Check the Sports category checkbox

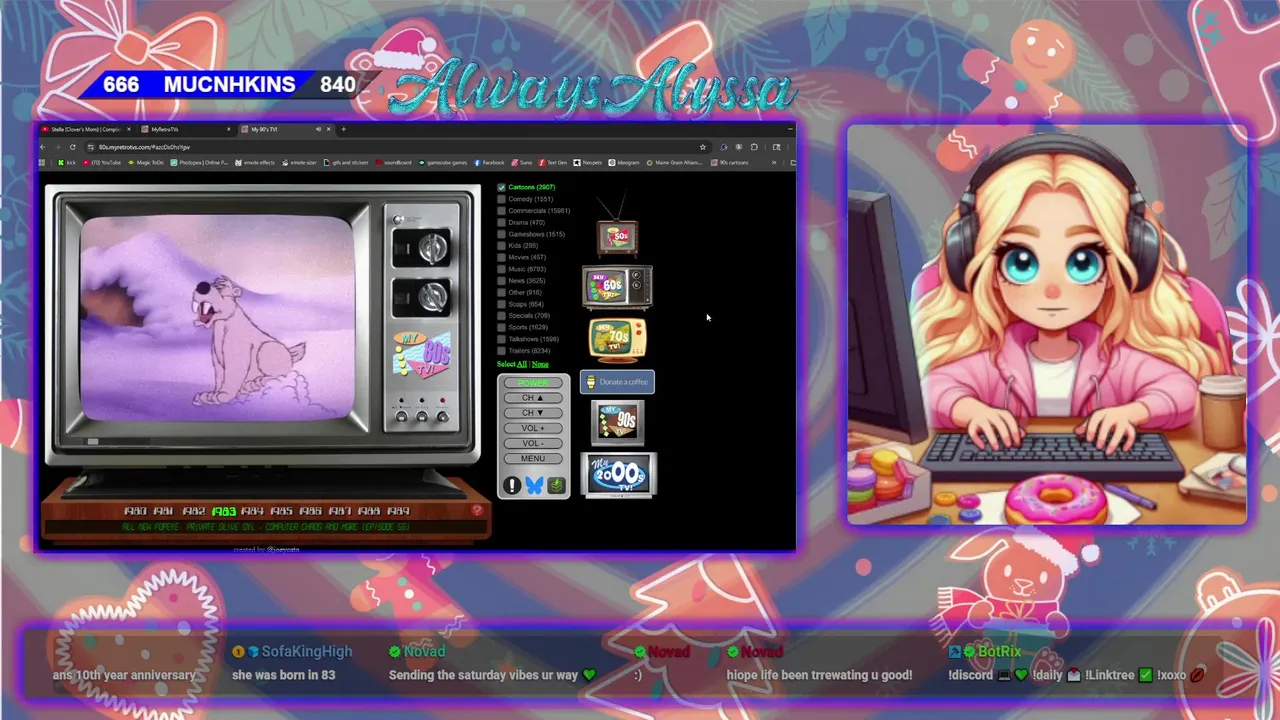502,327
